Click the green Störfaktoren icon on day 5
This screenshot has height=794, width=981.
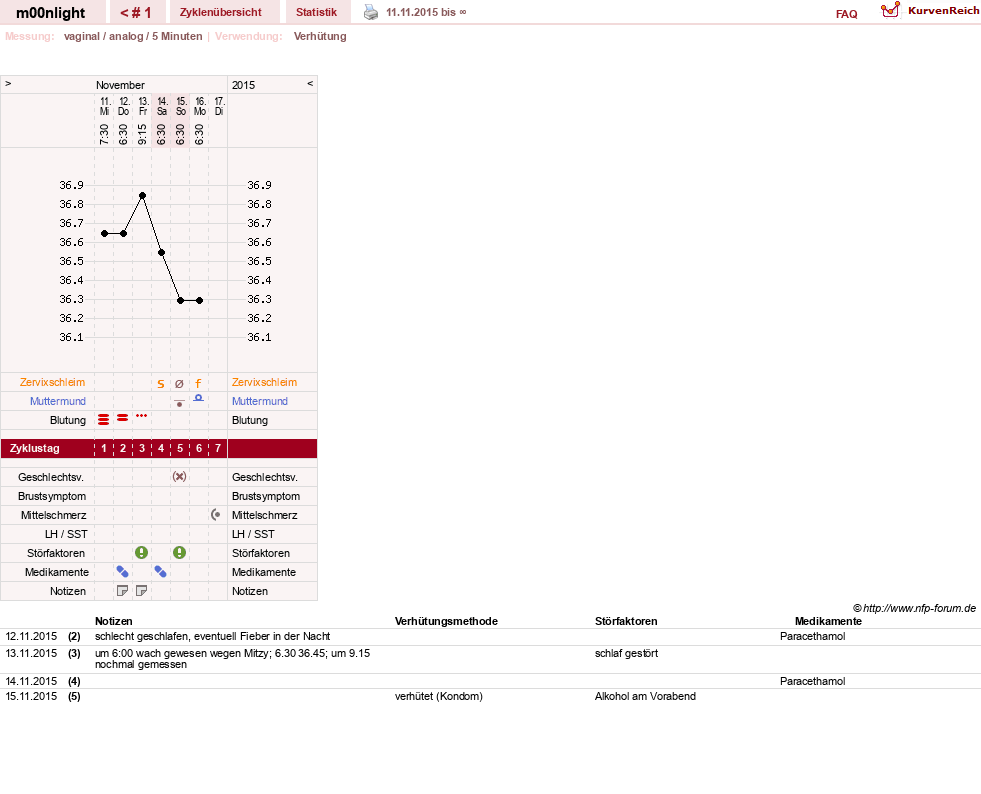pyautogui.click(x=180, y=552)
